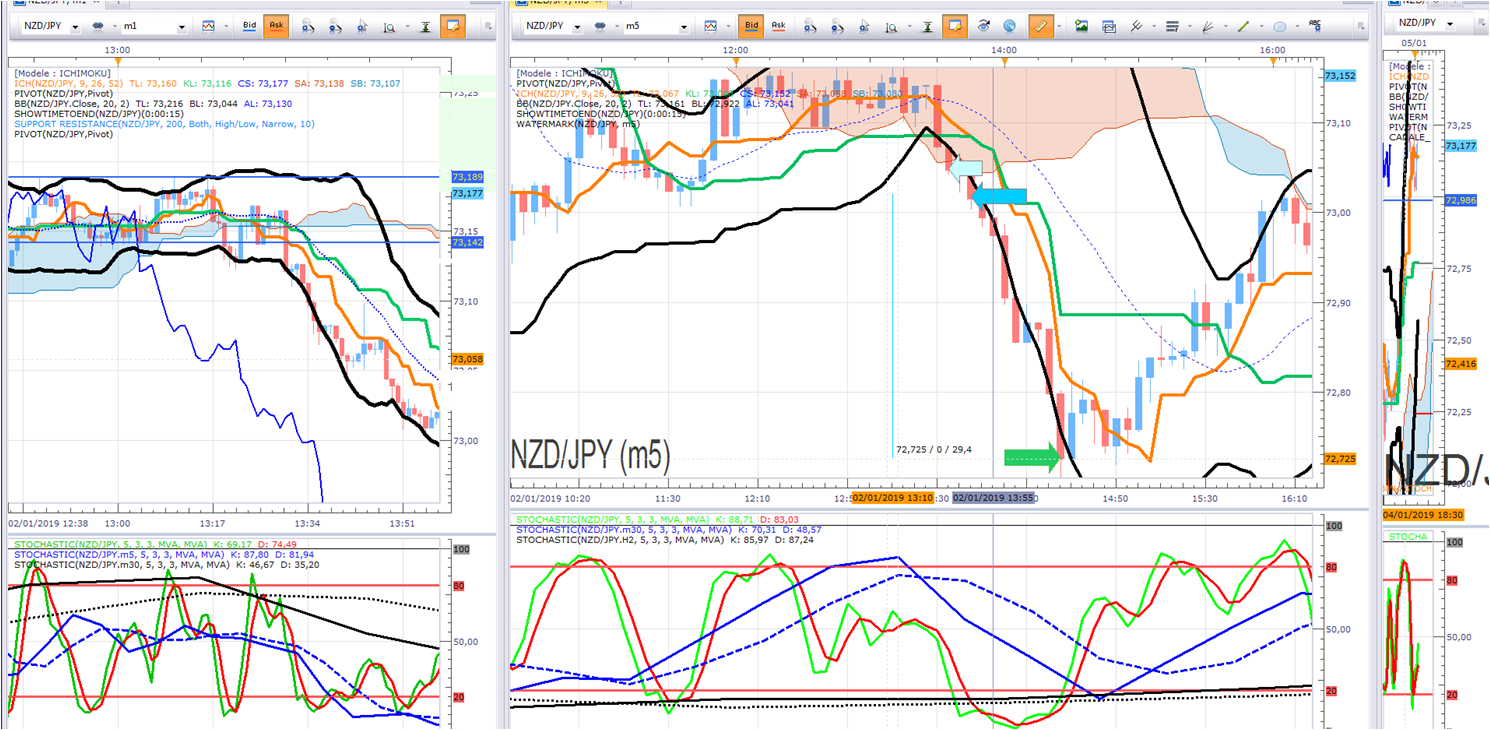The image size is (1490, 730).
Task: Click the magnifier search icon in m1 toolbar
Action: (389, 26)
